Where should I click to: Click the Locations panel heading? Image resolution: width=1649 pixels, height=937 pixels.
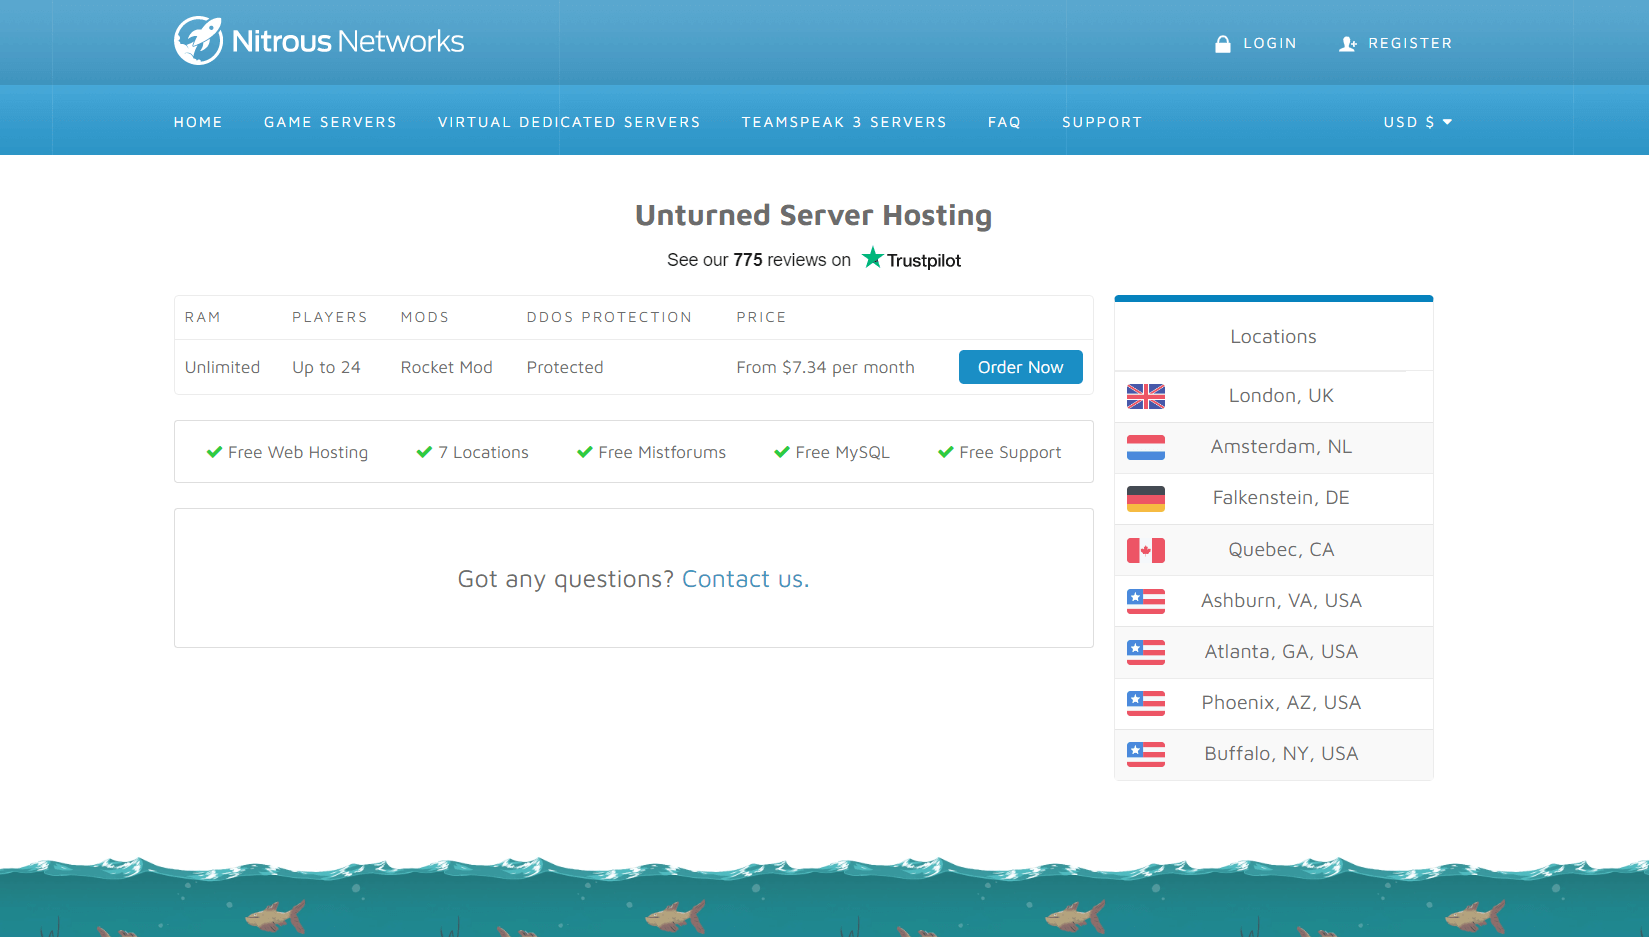pyautogui.click(x=1273, y=337)
